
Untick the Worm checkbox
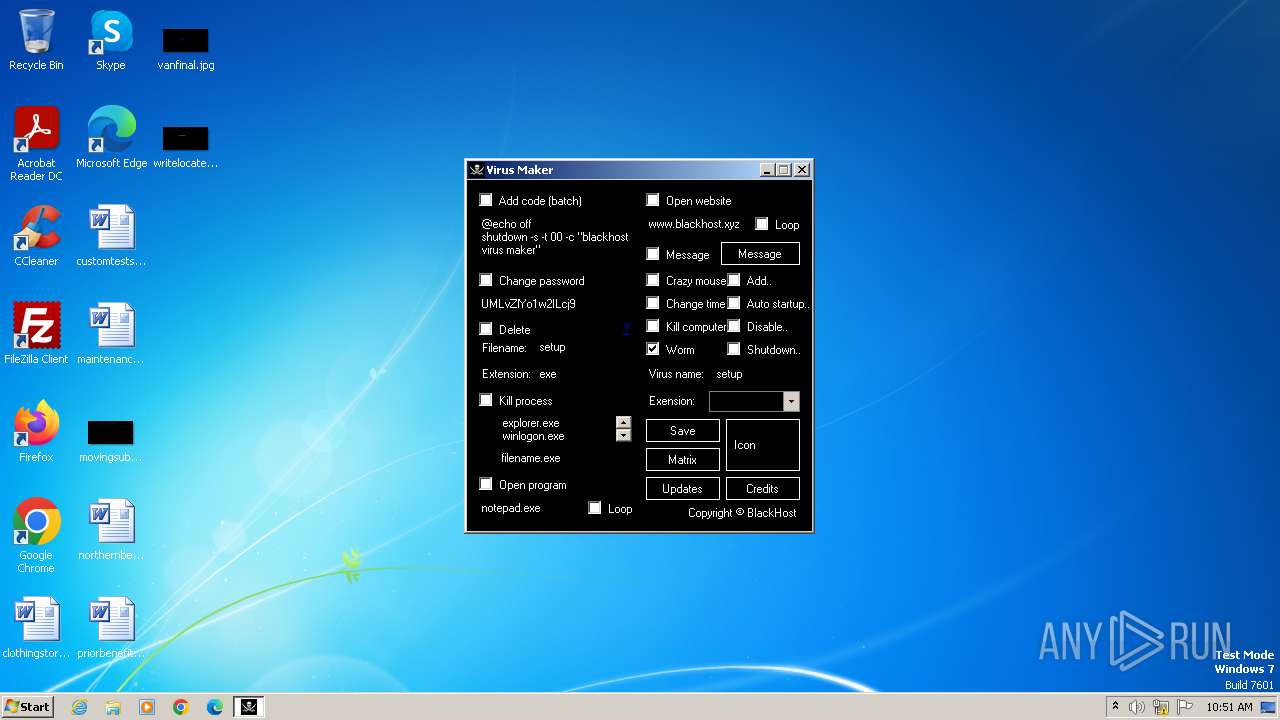(x=653, y=349)
